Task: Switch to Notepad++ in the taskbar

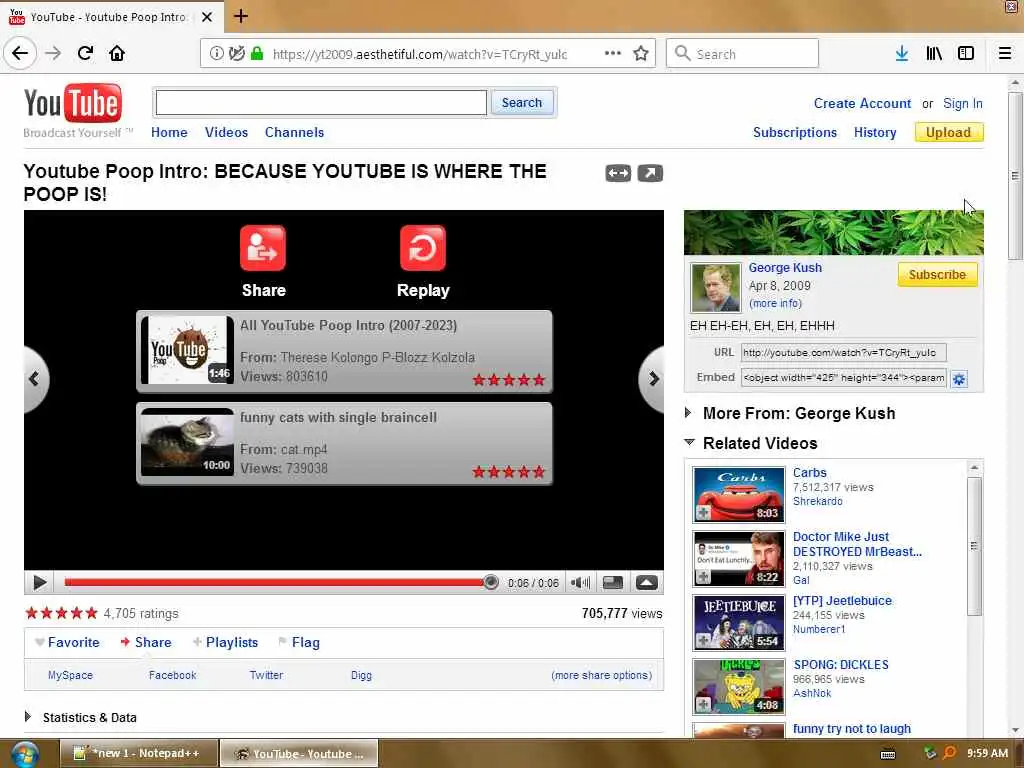Action: click(x=138, y=754)
